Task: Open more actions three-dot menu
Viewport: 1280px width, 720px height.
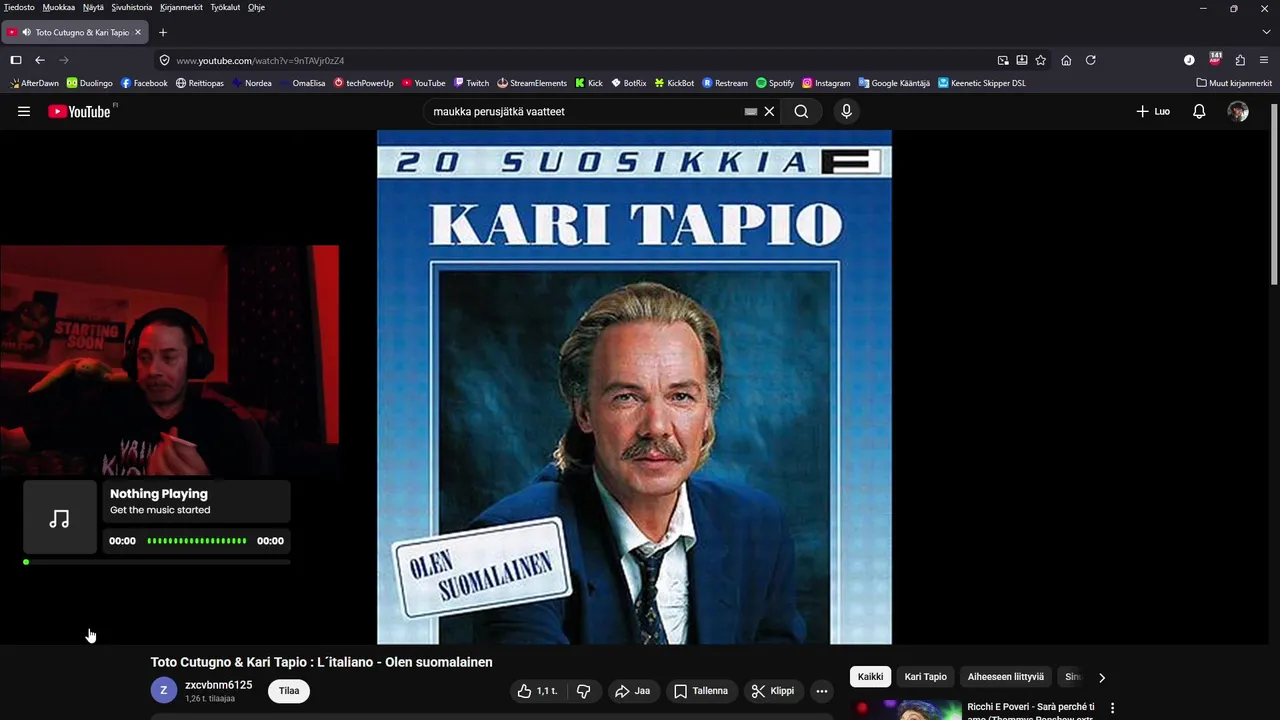Action: [x=821, y=691]
